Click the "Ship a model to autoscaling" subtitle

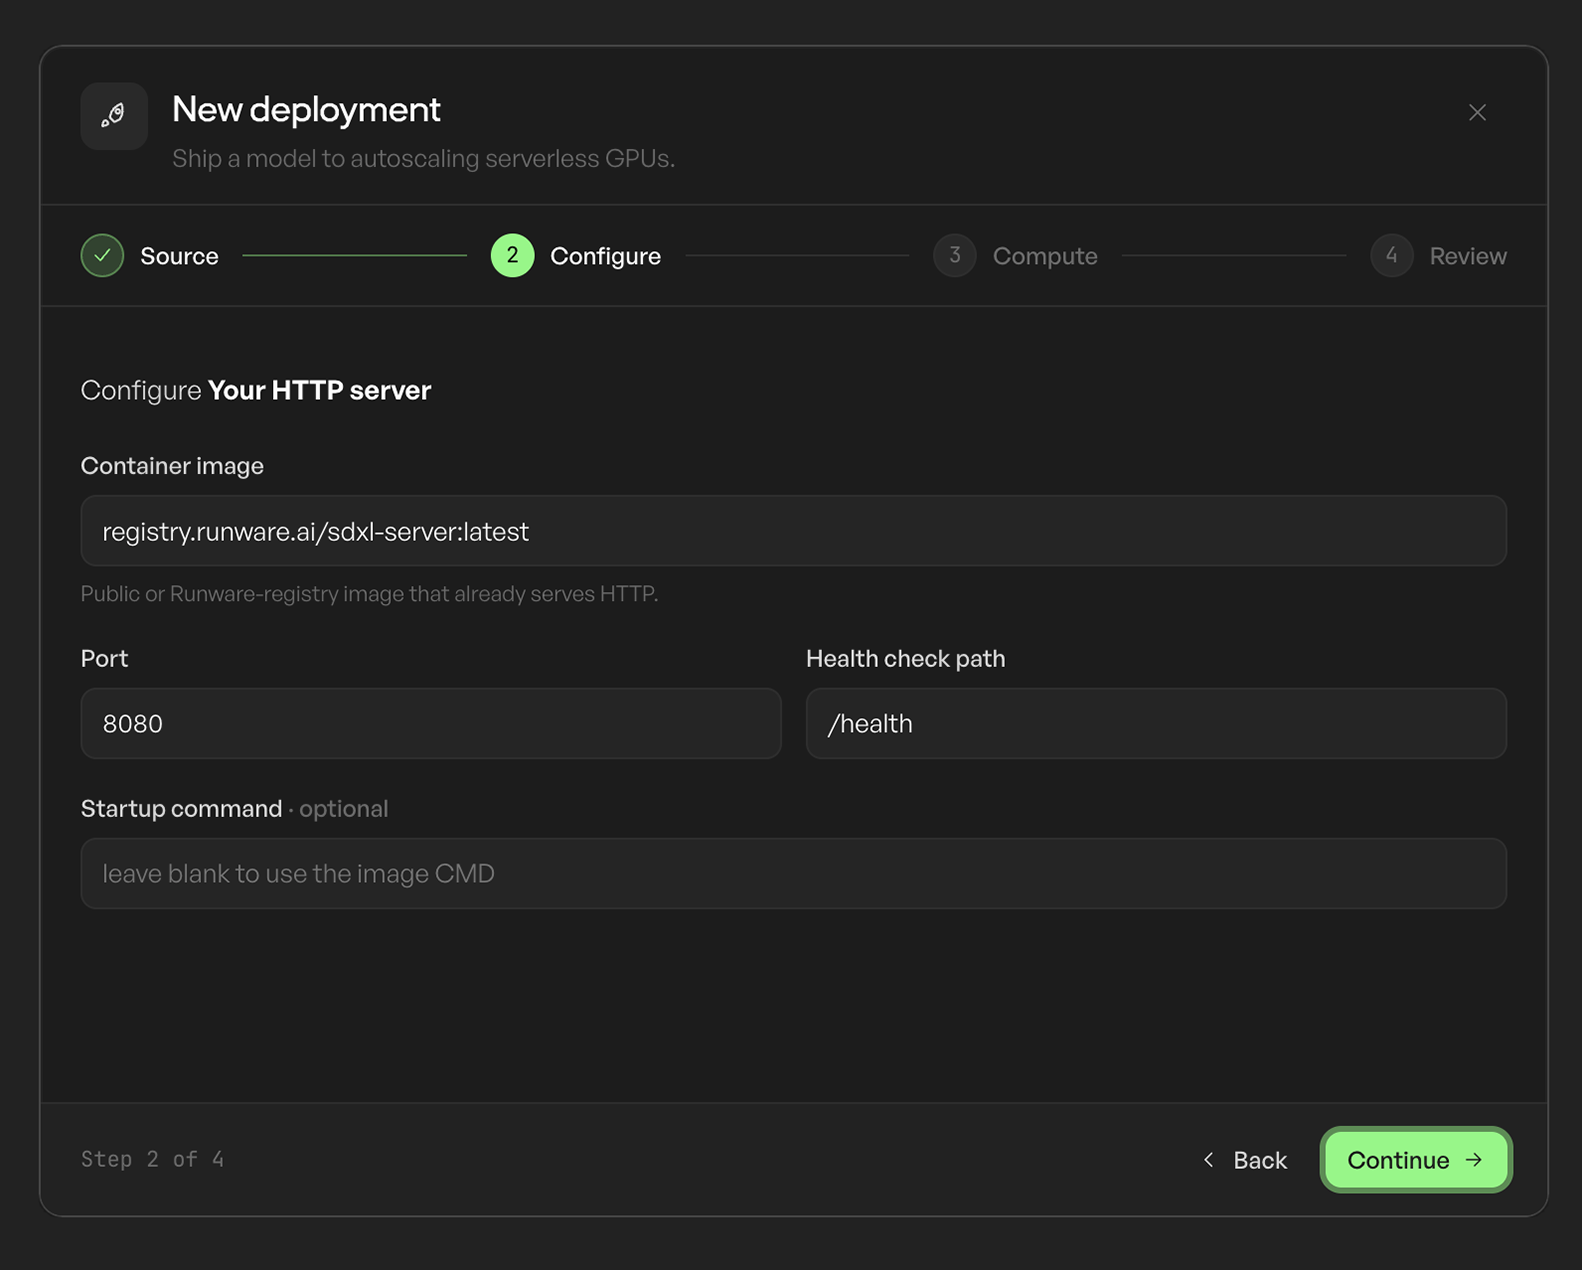coord(423,159)
